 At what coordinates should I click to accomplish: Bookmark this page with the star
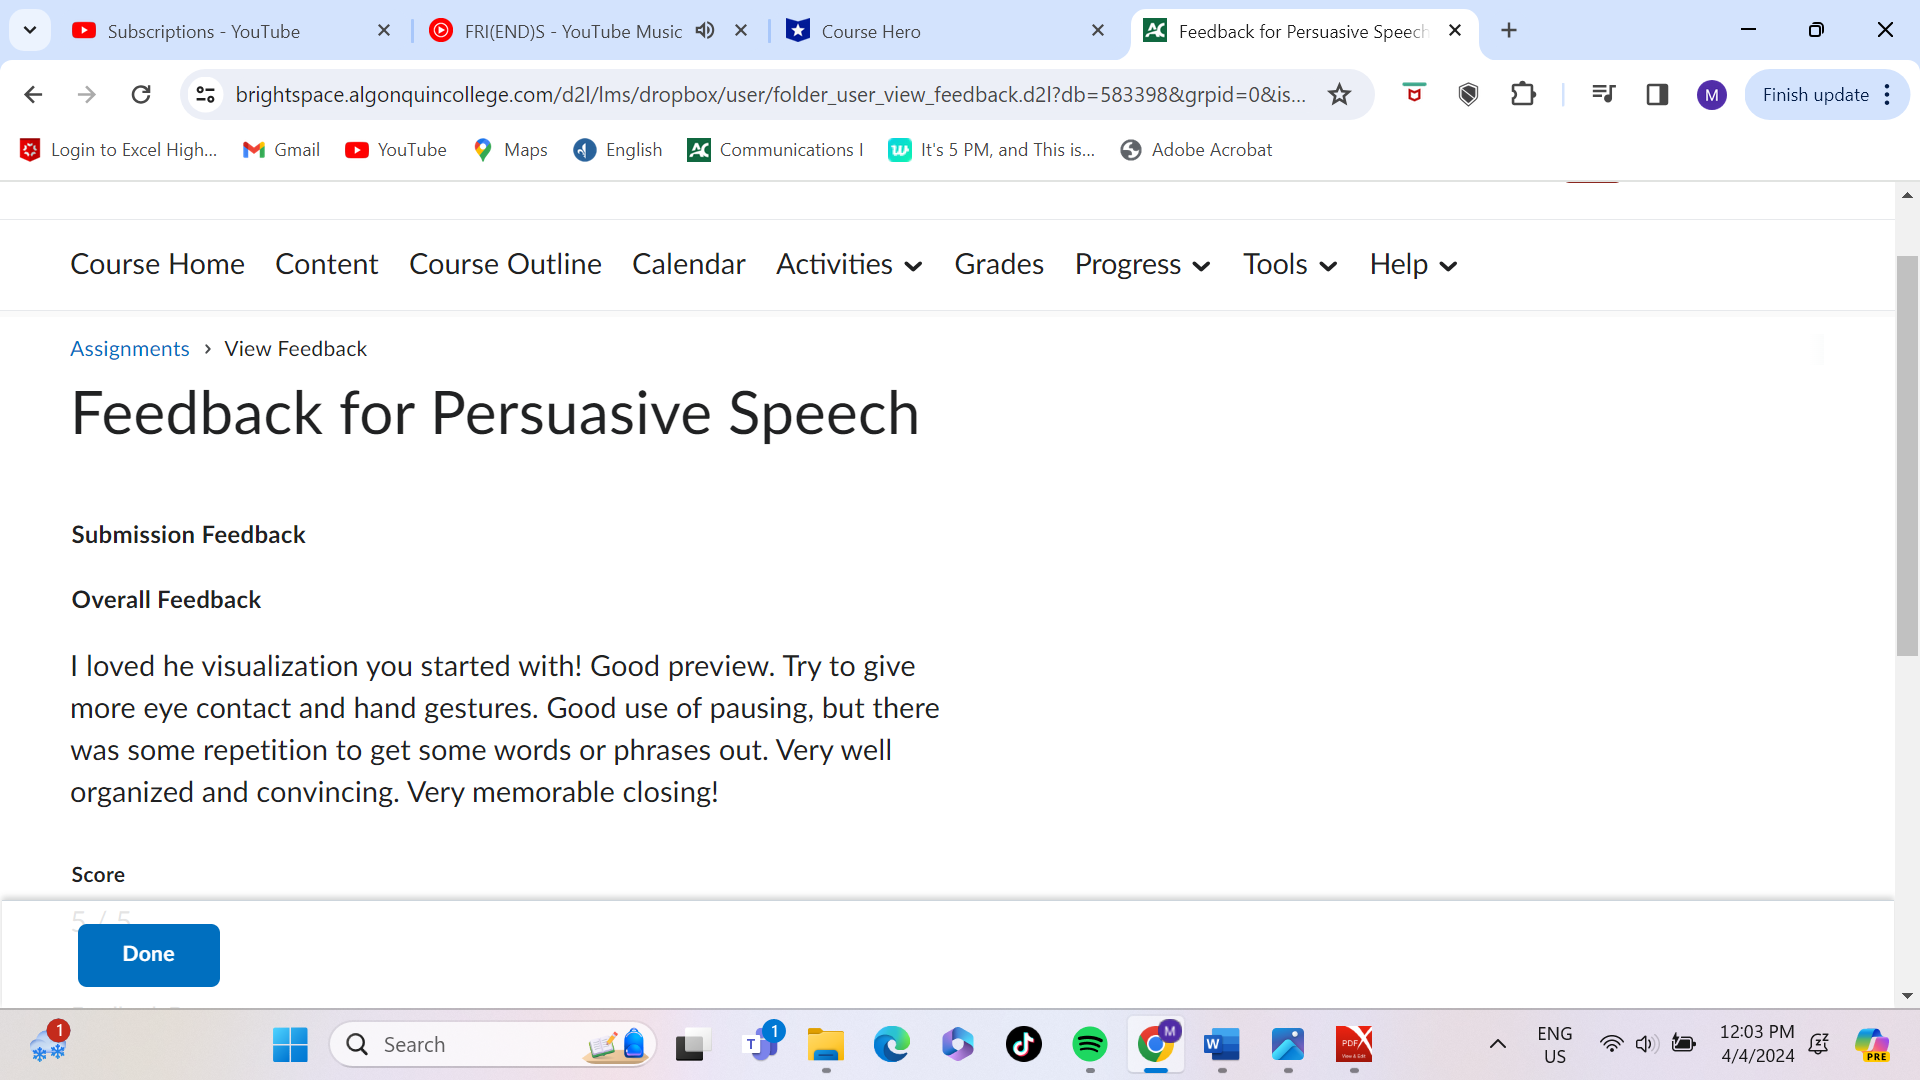pyautogui.click(x=1339, y=94)
